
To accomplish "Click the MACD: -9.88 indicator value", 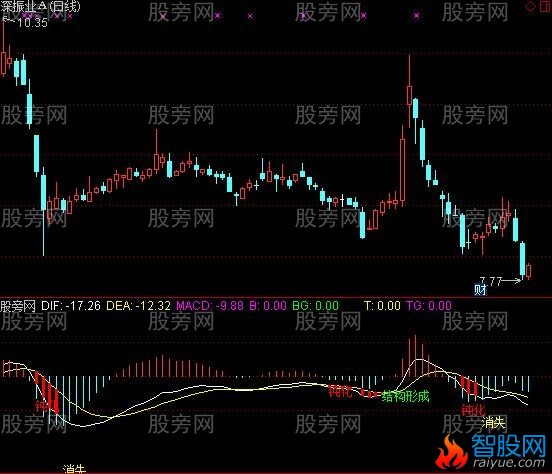I will [x=209, y=306].
